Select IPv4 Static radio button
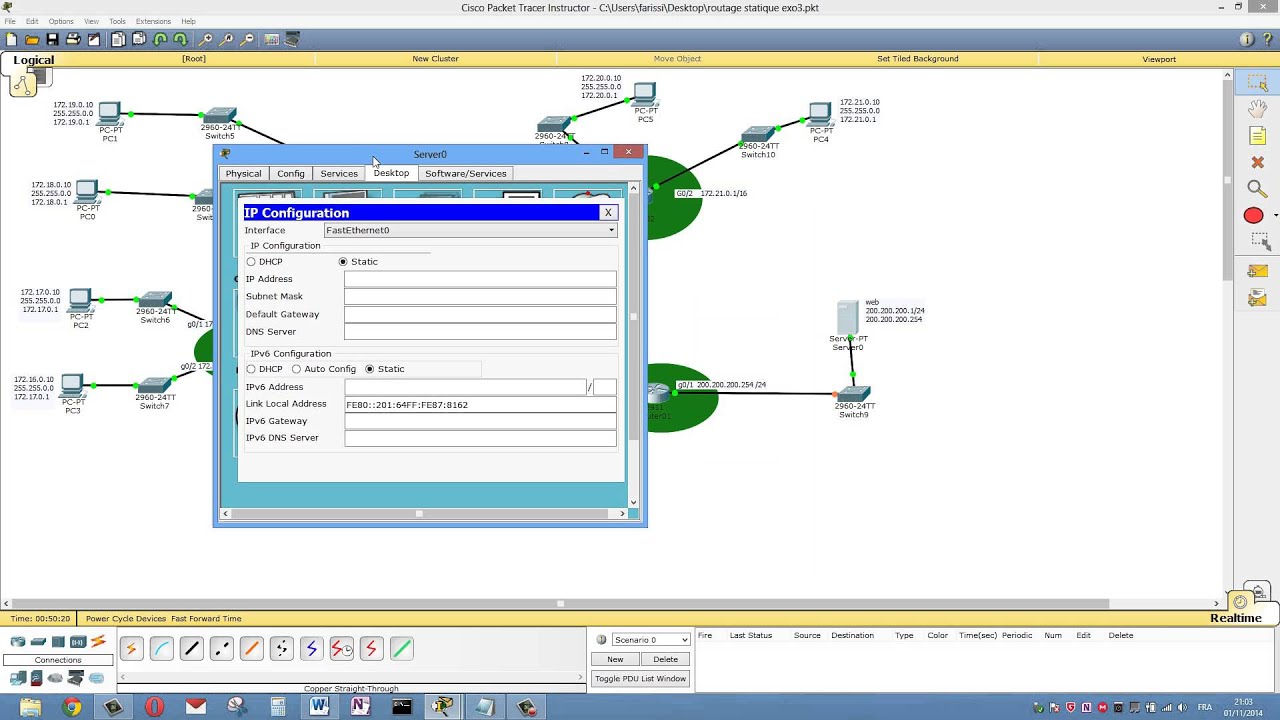This screenshot has width=1280, height=720. (x=343, y=262)
